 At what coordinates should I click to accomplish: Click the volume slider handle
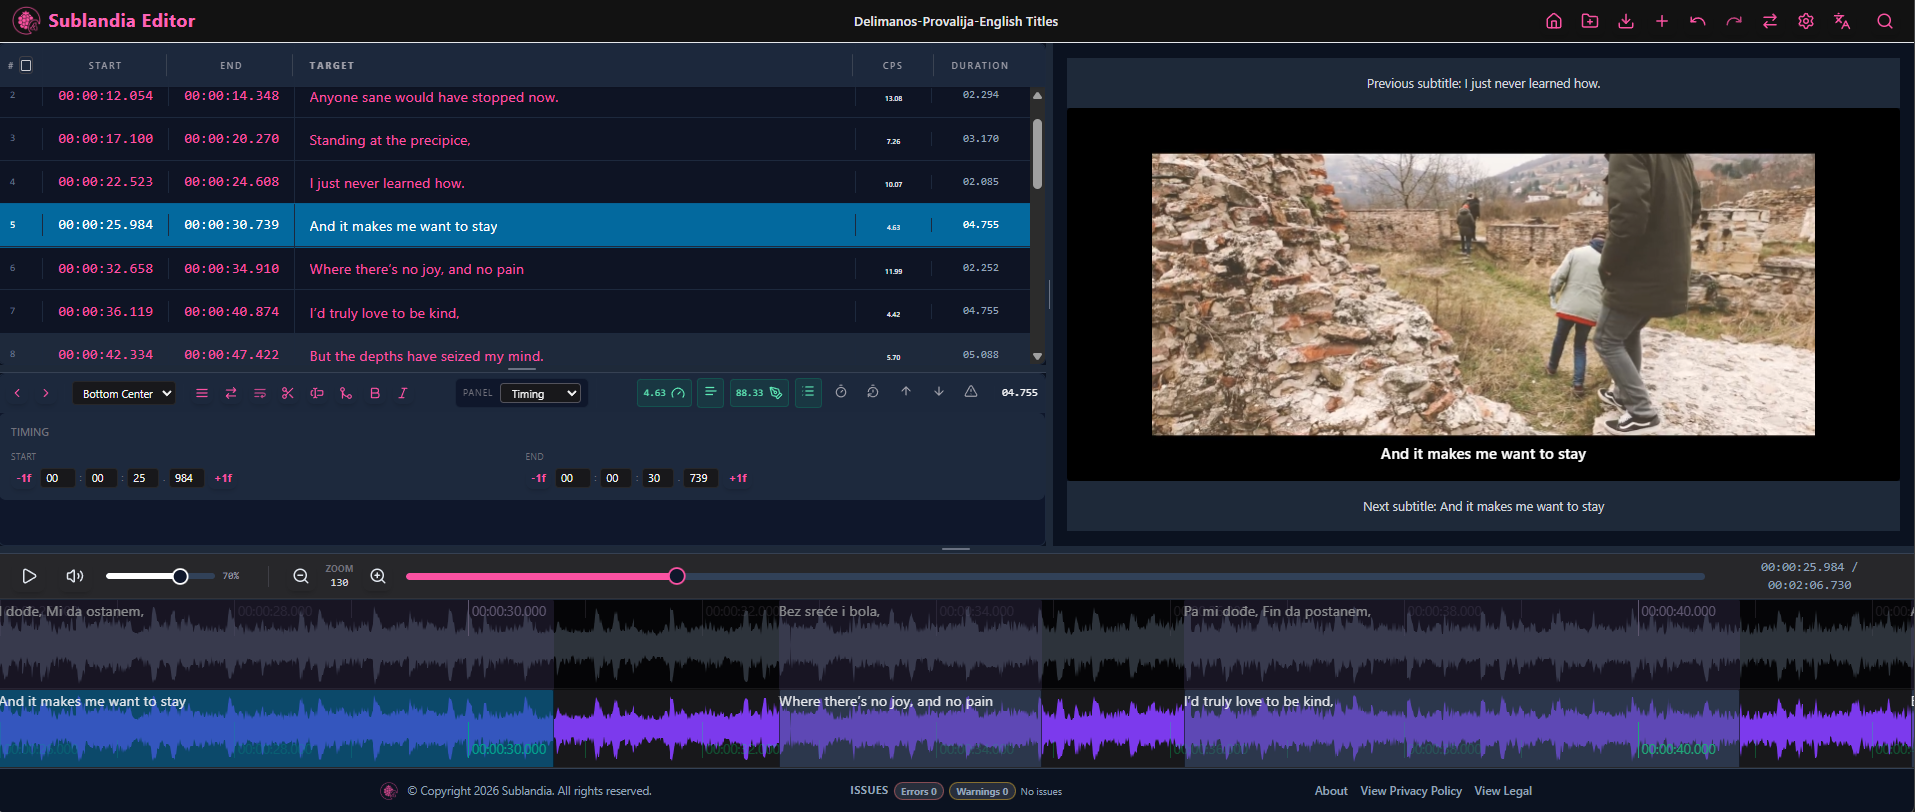point(180,576)
